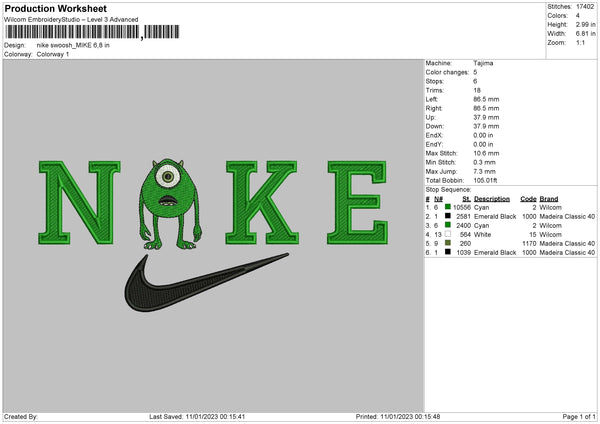Click the Min Stitch value '0.3 mm'
Viewport: 600px width, 424px height.
point(484,162)
